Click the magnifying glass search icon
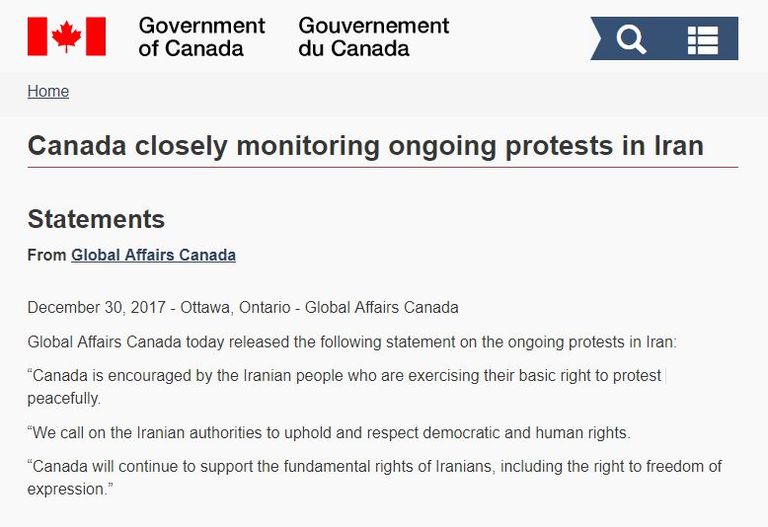 [631, 39]
